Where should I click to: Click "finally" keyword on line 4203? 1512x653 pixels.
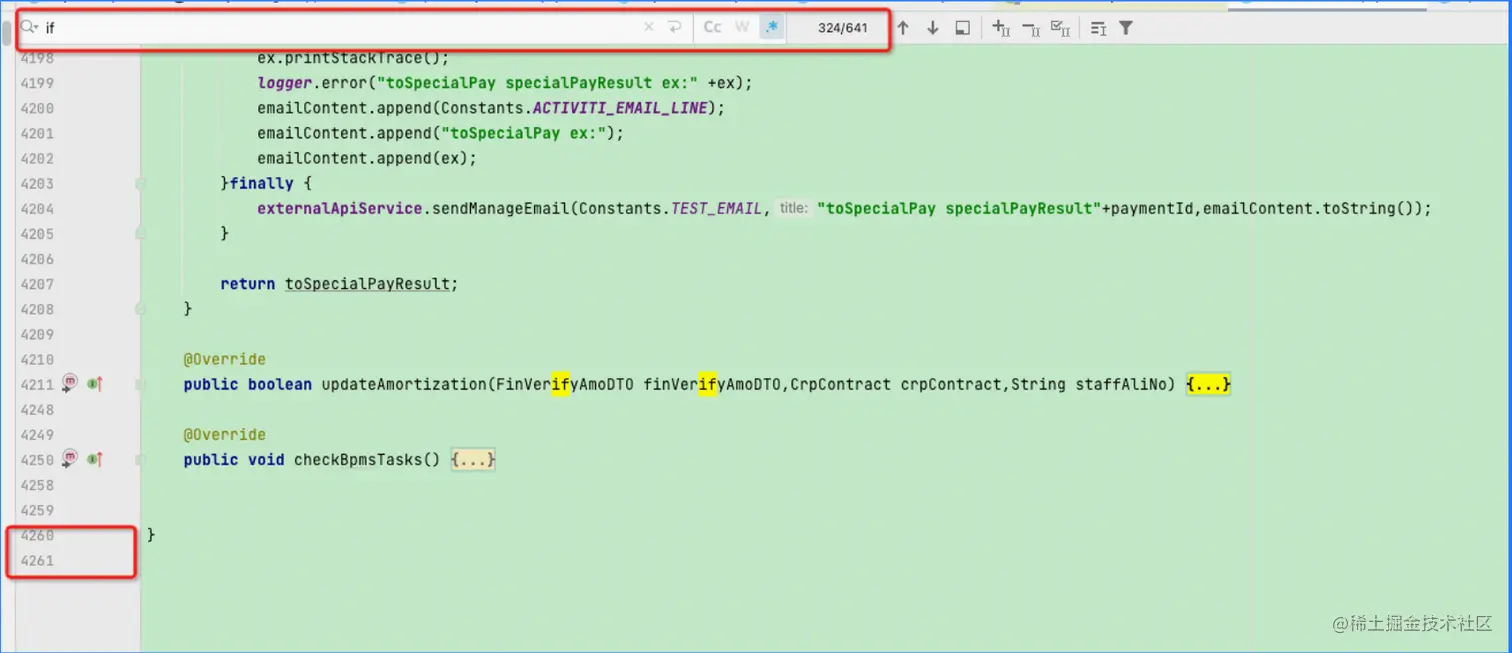tap(261, 184)
